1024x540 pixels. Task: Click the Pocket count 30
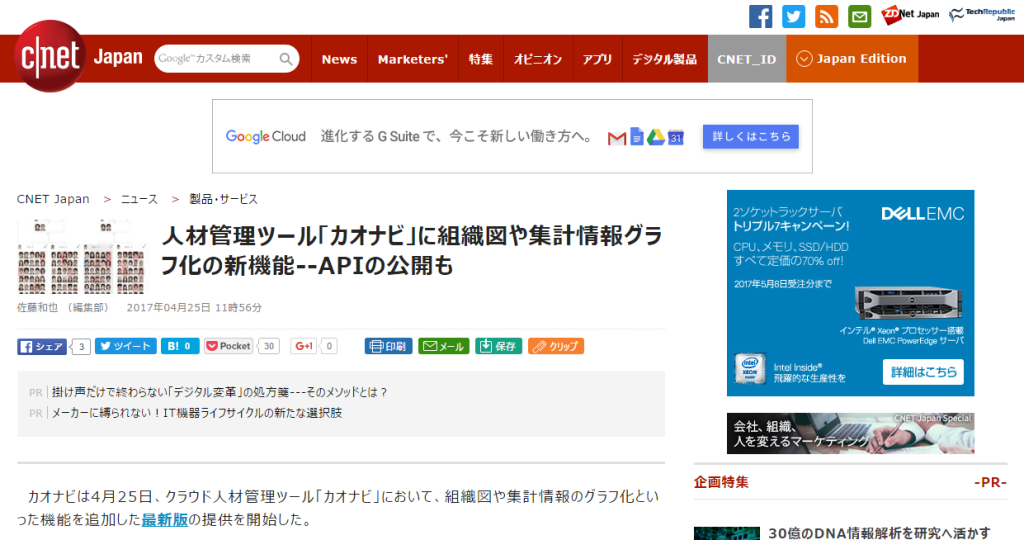(x=269, y=346)
